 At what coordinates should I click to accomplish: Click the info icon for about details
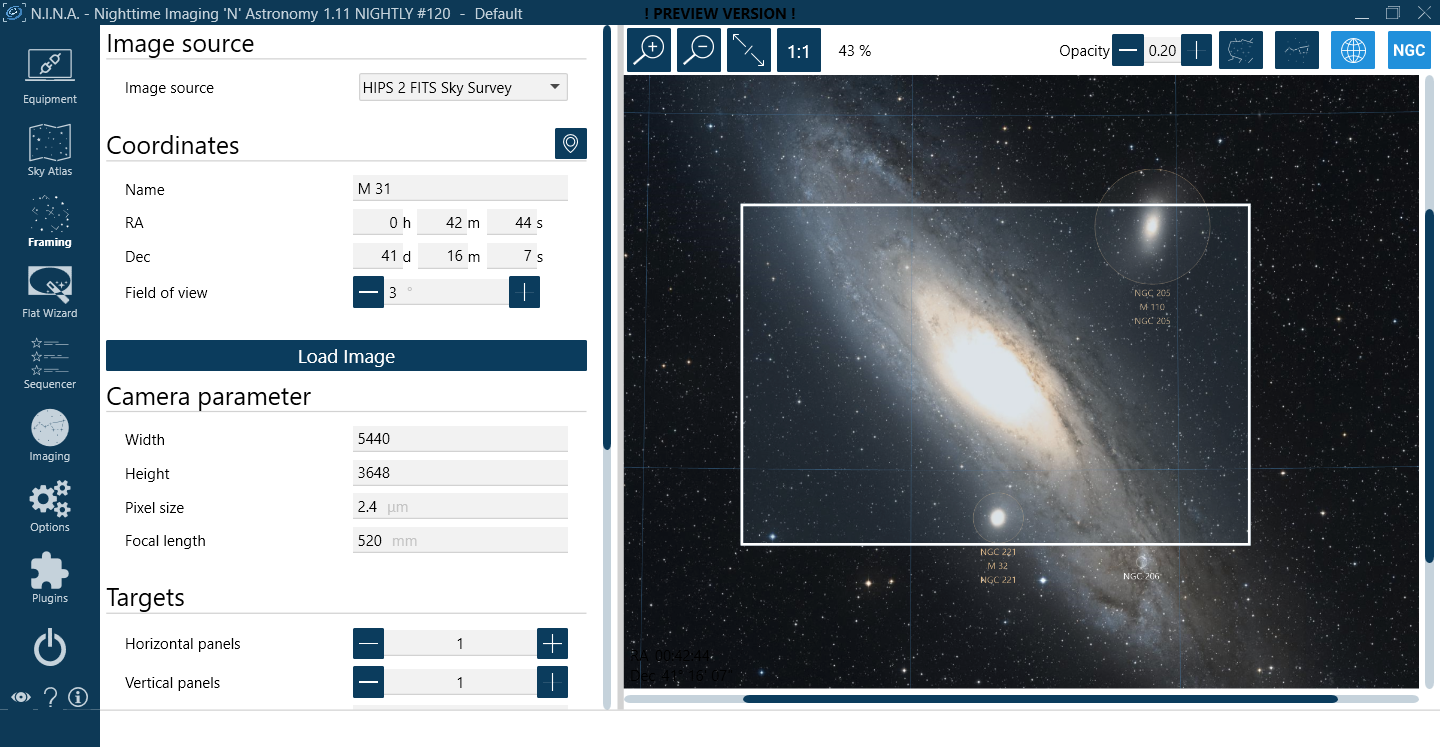point(78,698)
